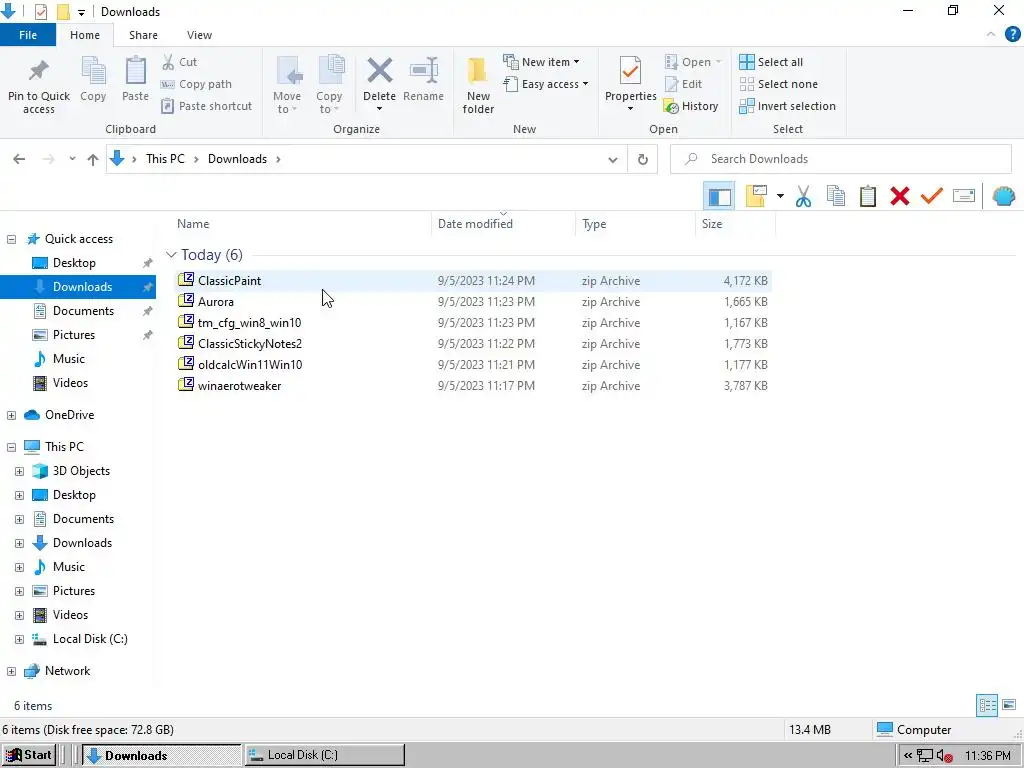Switch to large icons view in status bar

(1009, 705)
